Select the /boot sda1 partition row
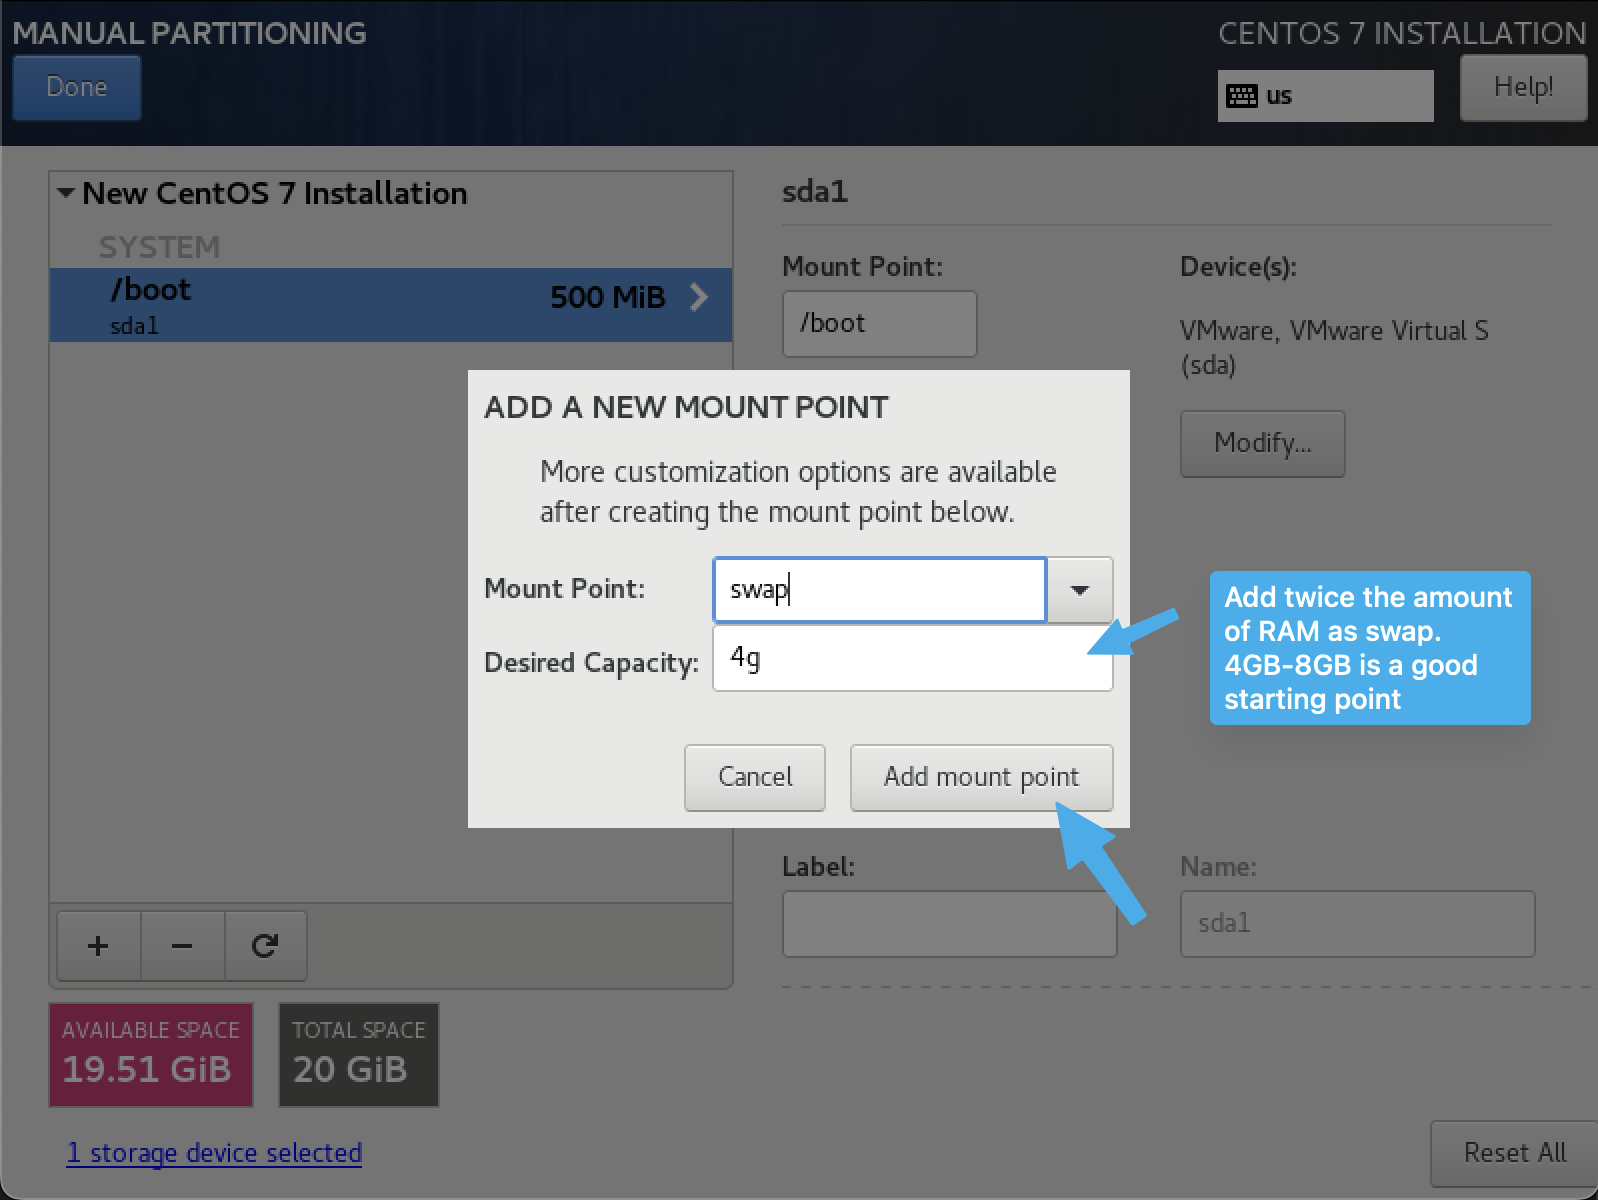Screen dimensions: 1598x1200 click(x=391, y=305)
